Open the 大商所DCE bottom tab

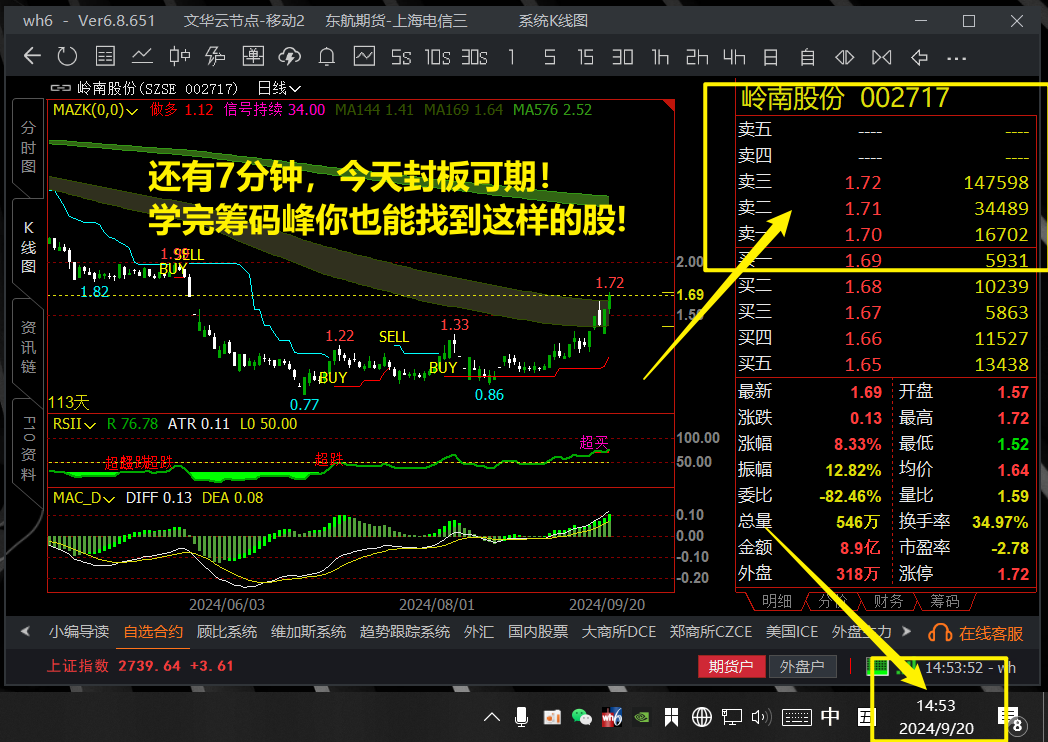coord(618,632)
